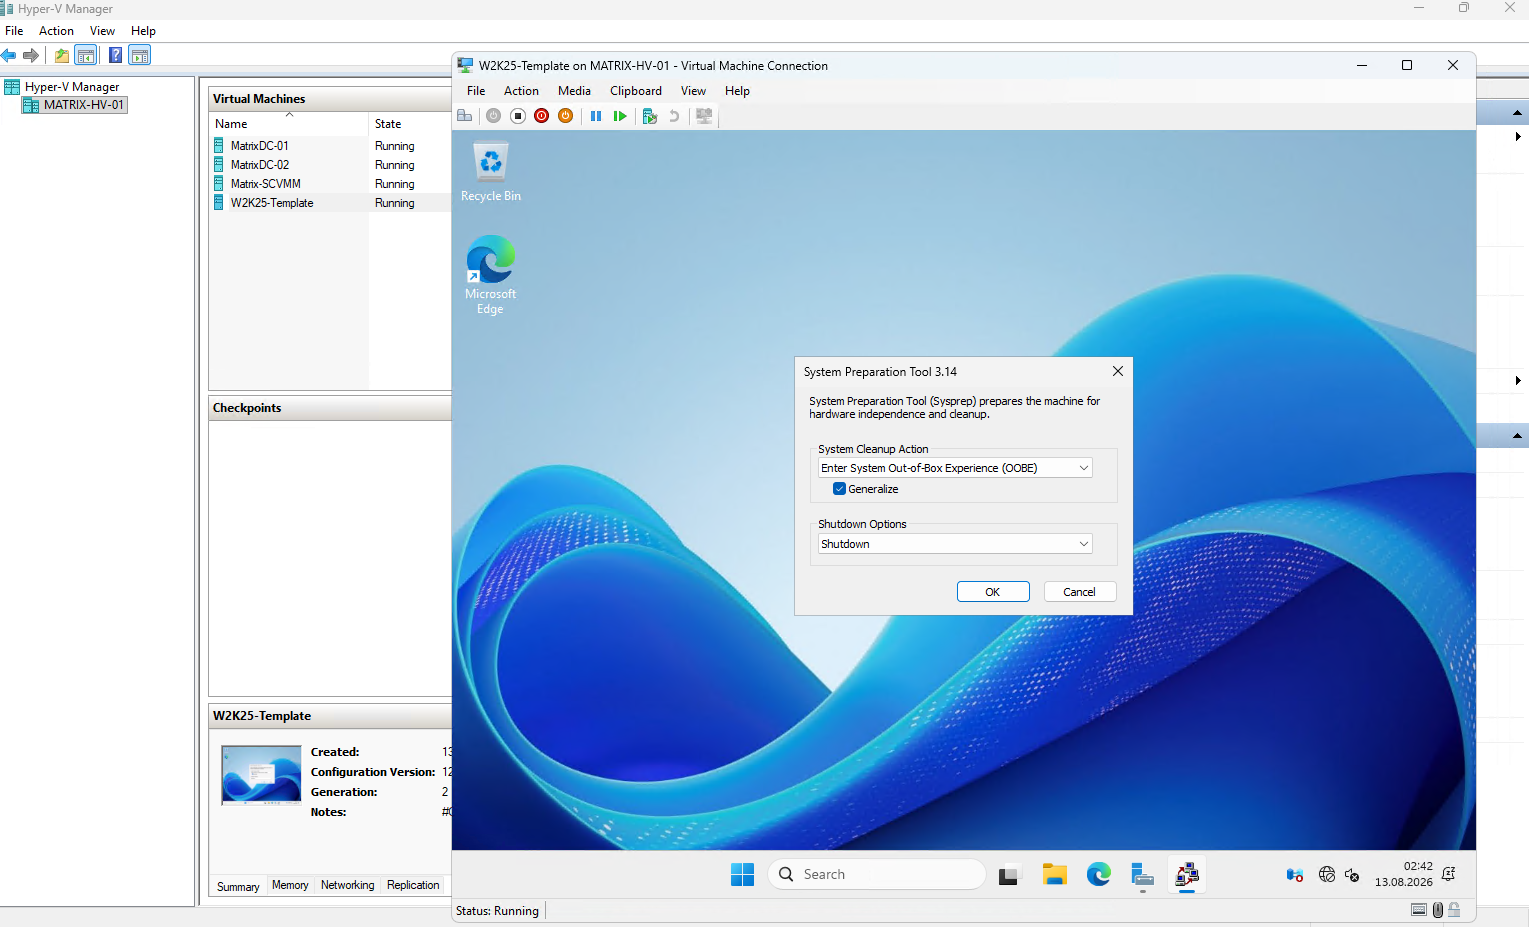Click the first system tray icon left of network
Image resolution: width=1529 pixels, height=927 pixels.
click(x=1295, y=875)
